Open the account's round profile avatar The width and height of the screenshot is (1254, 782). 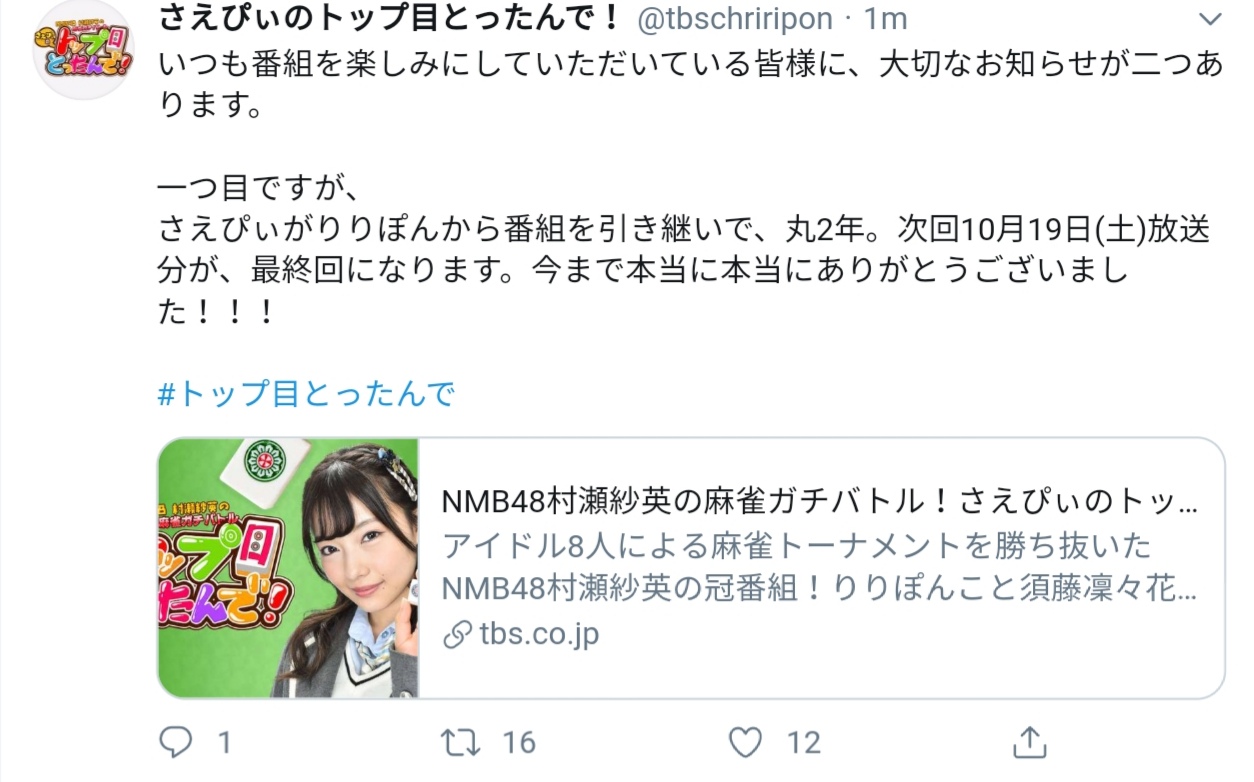pyautogui.click(x=84, y=50)
